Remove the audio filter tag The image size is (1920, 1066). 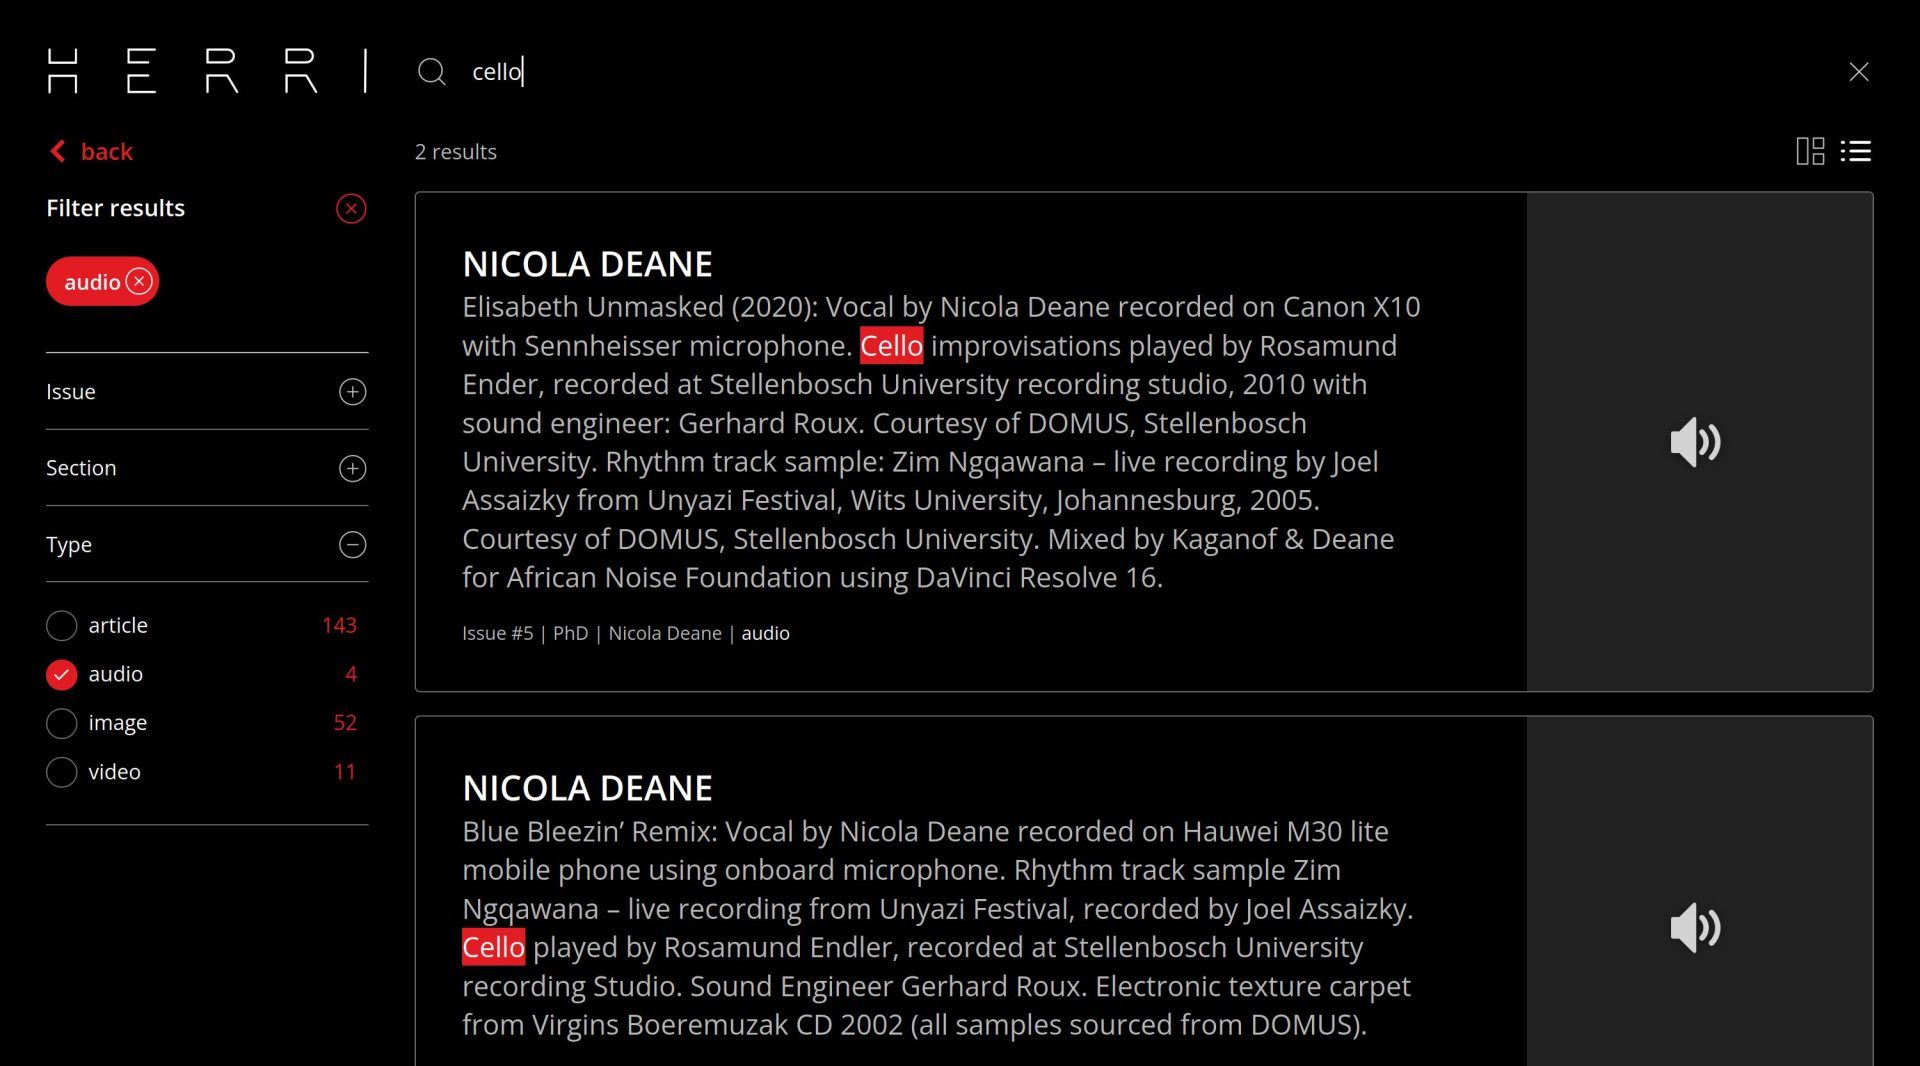pos(140,282)
